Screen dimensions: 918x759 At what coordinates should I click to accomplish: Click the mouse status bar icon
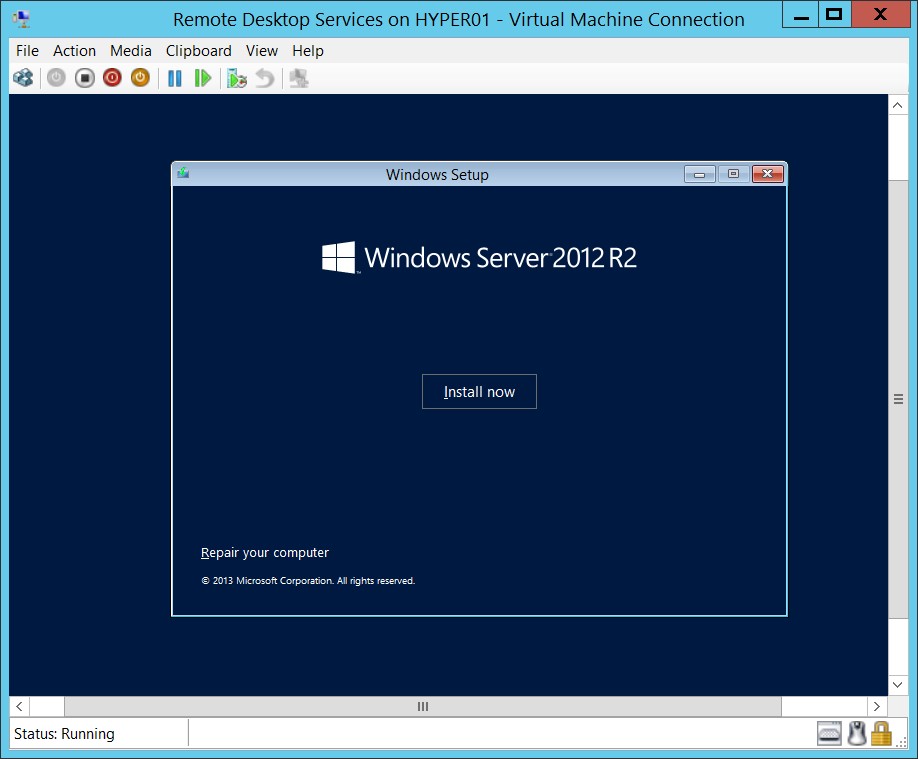[x=857, y=733]
